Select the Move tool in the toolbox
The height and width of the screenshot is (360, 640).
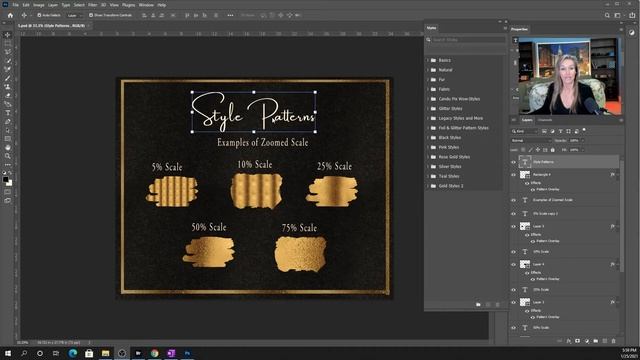click(x=7, y=35)
